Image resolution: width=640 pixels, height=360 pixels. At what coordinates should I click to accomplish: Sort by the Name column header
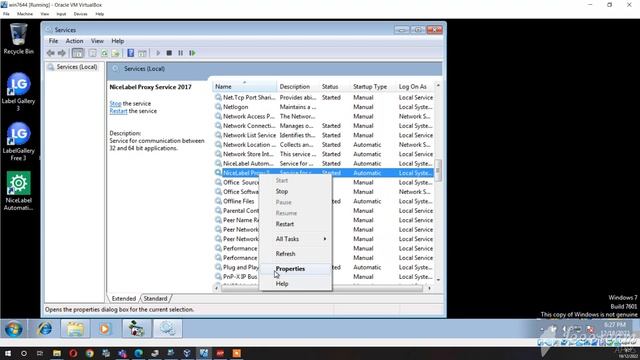pyautogui.click(x=244, y=87)
